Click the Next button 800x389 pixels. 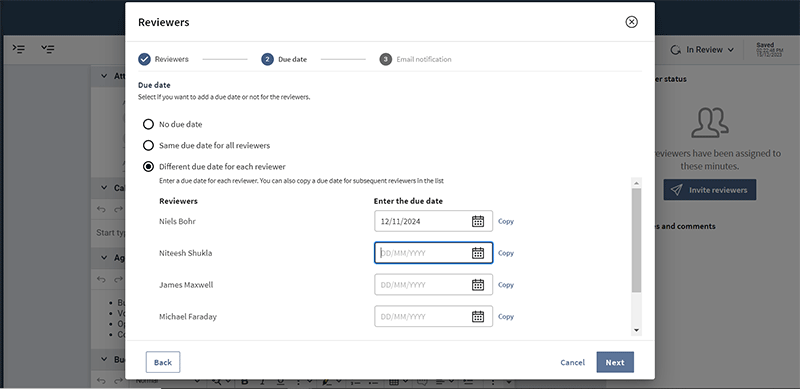click(615, 362)
